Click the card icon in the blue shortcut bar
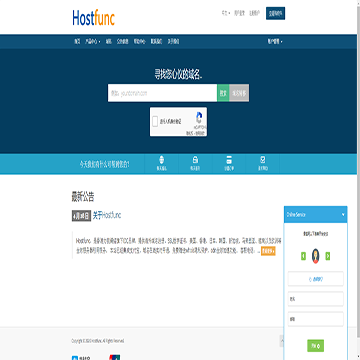This screenshot has height=360, width=360. 229,159
